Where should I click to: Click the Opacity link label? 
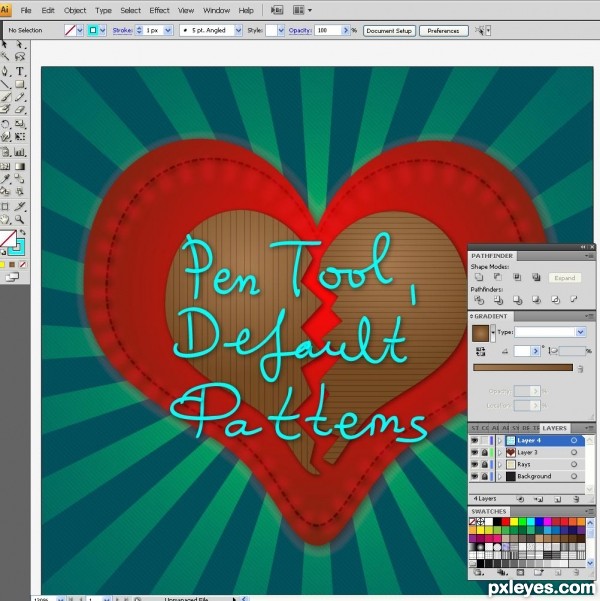point(299,30)
